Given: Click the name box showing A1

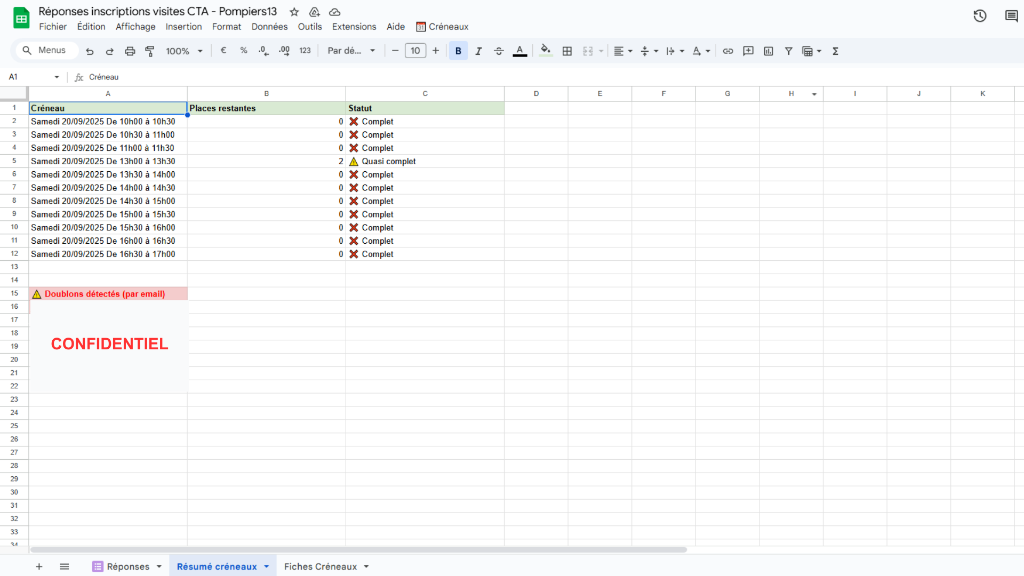Looking at the screenshot, I should 29,77.
